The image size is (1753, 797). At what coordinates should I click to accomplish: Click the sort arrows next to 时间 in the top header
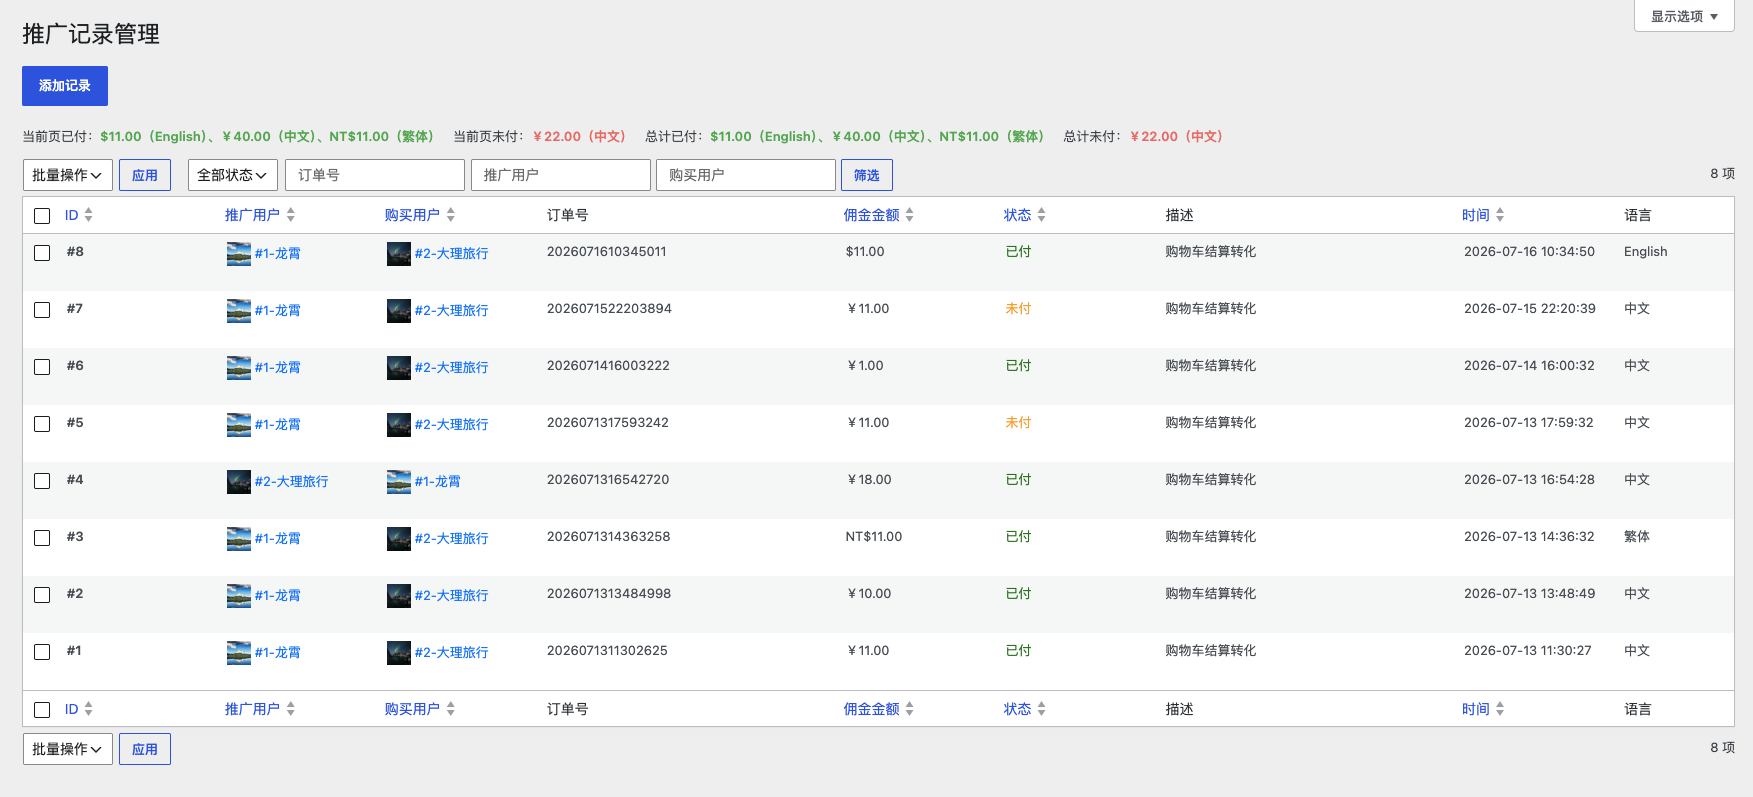[x=1499, y=215]
